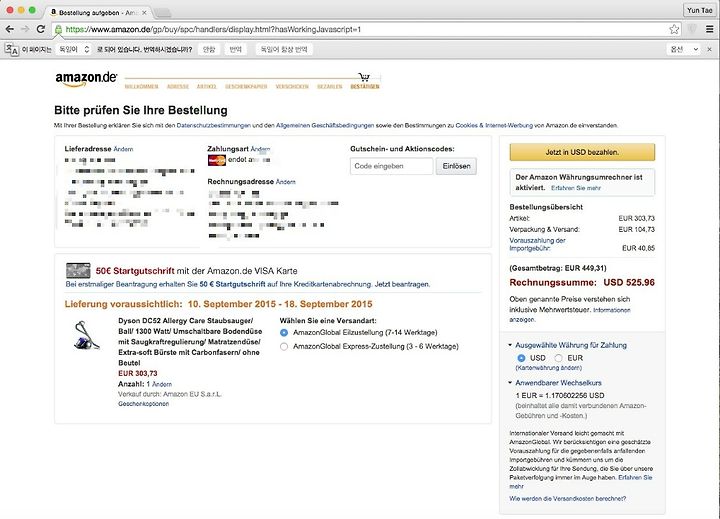Open Wie werden die Versandkosten berechnet link
This screenshot has width=720, height=519.
(568, 498)
